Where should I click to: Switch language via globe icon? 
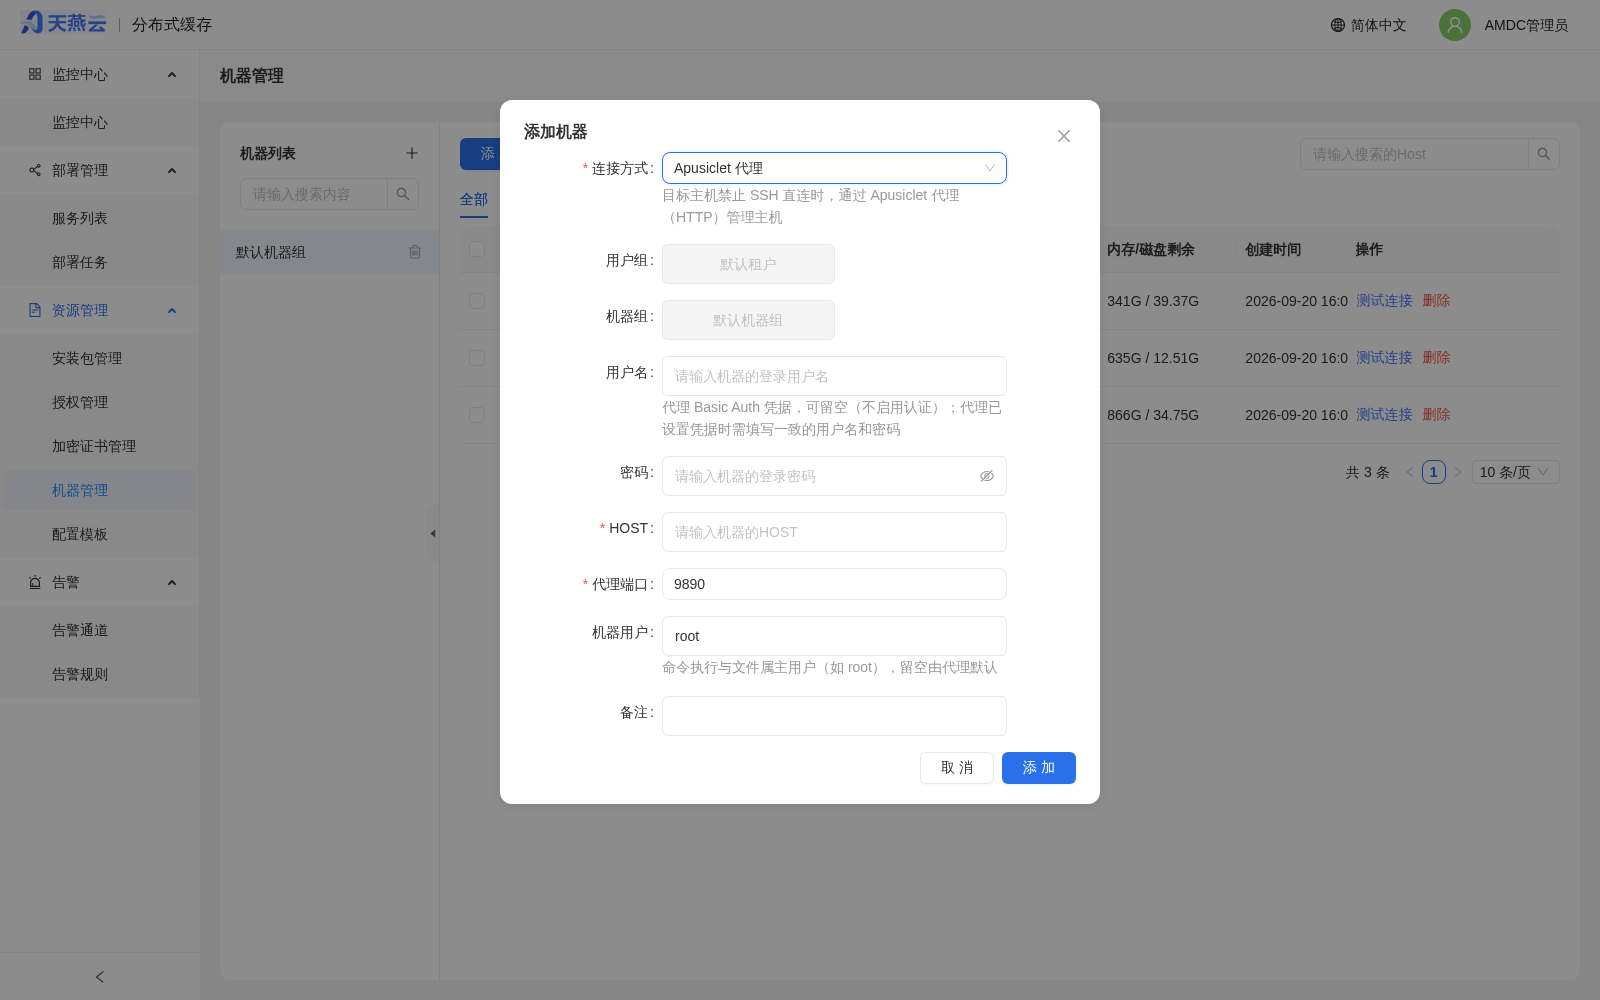click(1338, 25)
